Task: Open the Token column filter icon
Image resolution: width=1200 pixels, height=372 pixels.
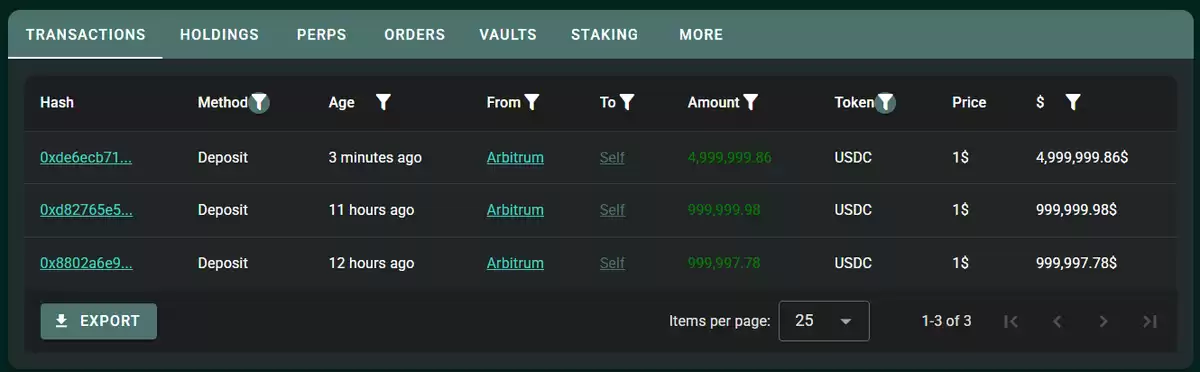Action: [x=885, y=102]
